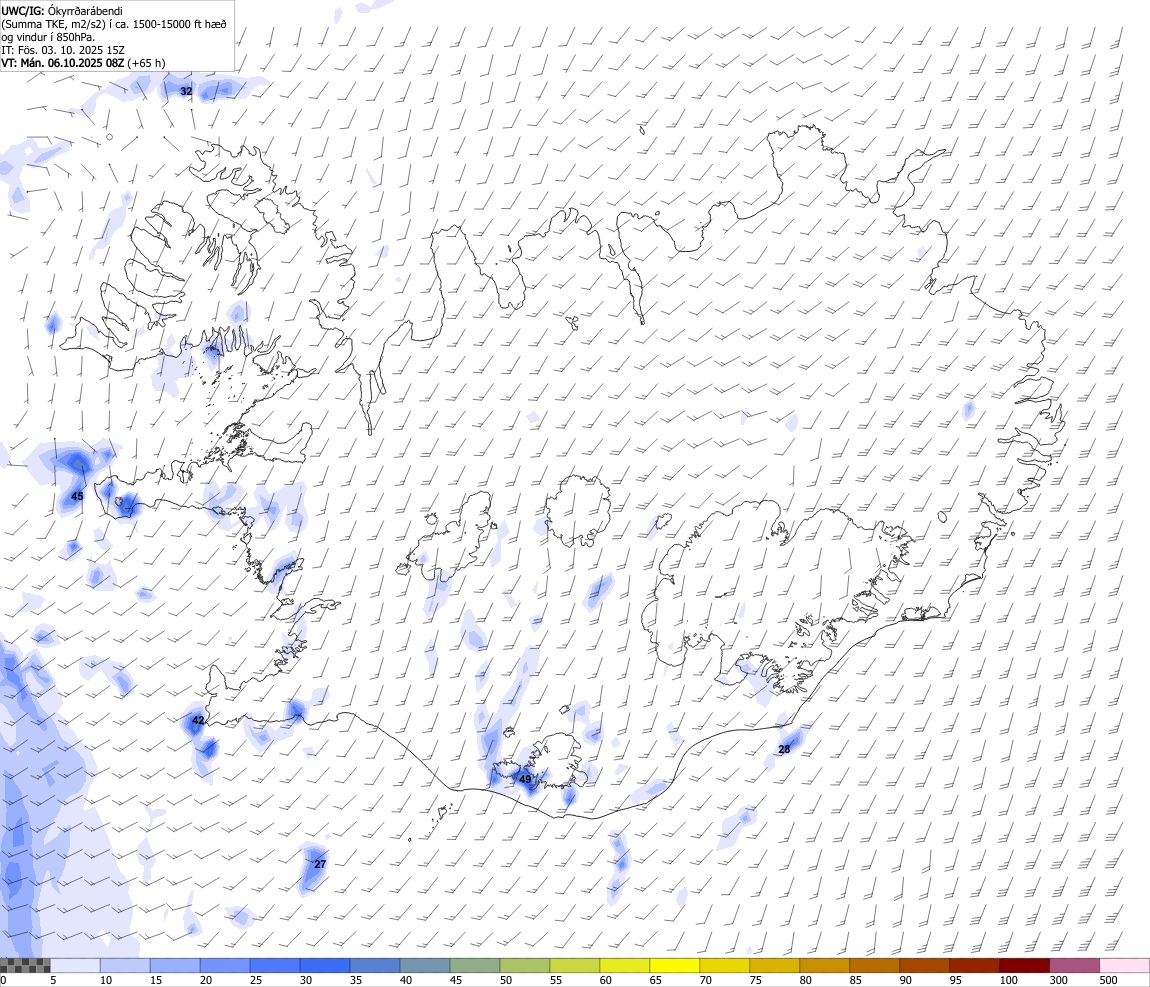Image resolution: width=1150 pixels, height=987 pixels.
Task: Pick the legend swatch between 10 and 15
Action: pyautogui.click(x=125, y=966)
